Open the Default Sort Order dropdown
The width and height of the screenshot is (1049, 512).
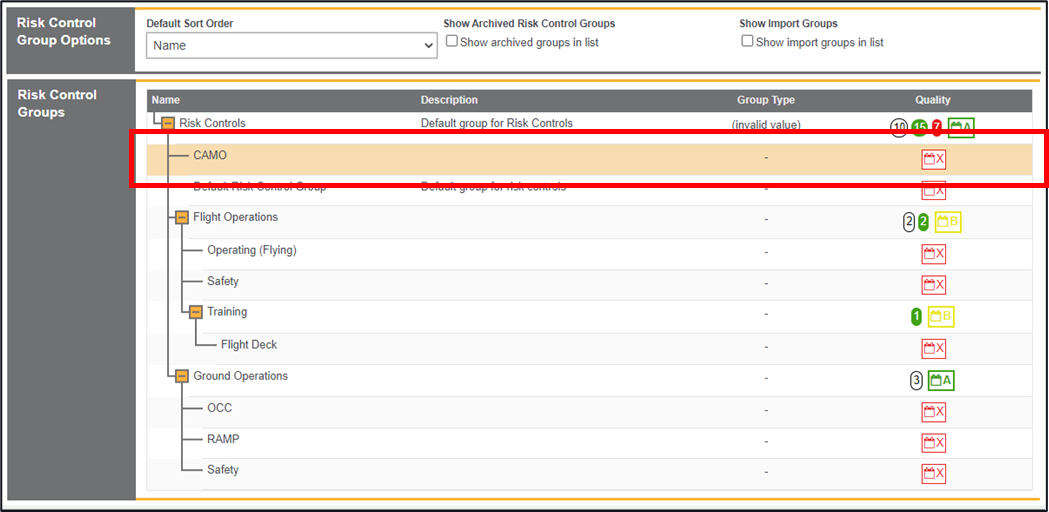click(291, 46)
